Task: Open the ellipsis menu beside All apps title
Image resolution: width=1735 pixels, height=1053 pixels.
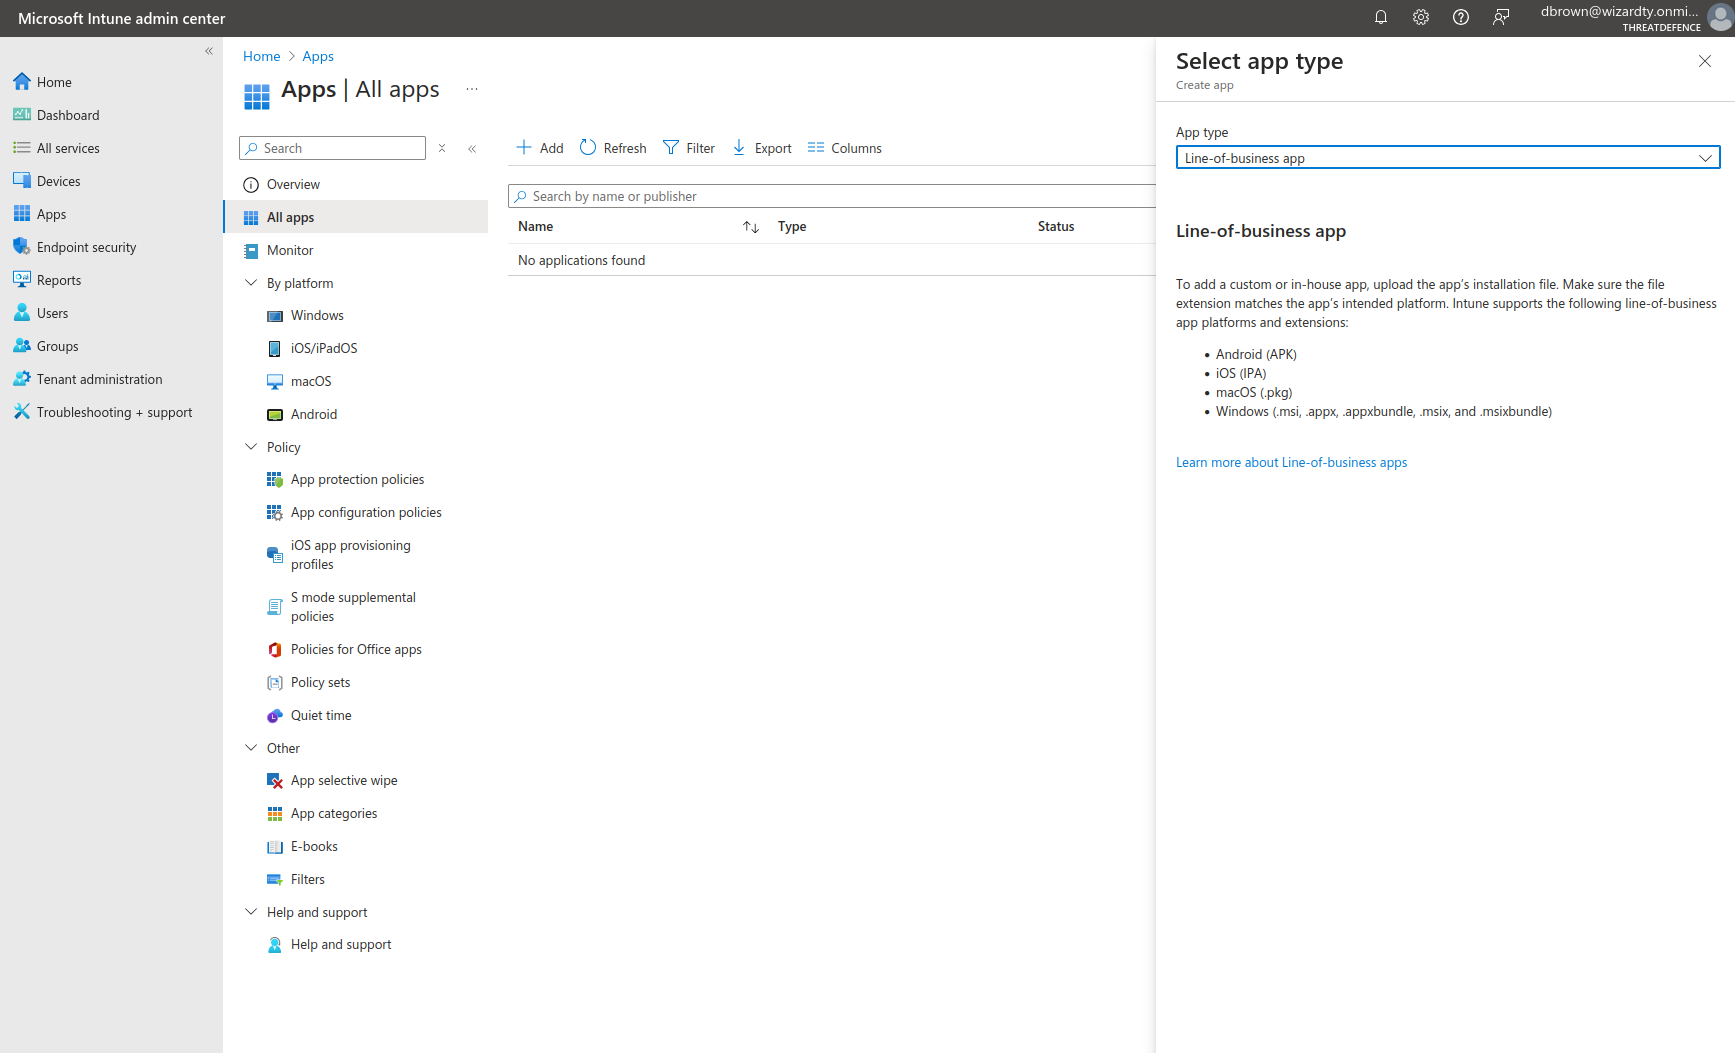Action: tap(472, 90)
